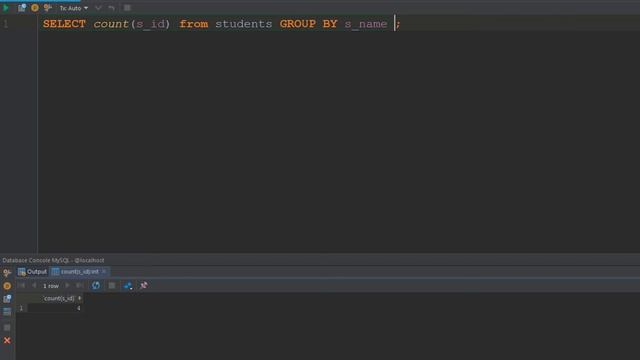This screenshot has width=640, height=360.
Task: Click the Database Console MySQL - @localhost title
Action: [x=53, y=260]
